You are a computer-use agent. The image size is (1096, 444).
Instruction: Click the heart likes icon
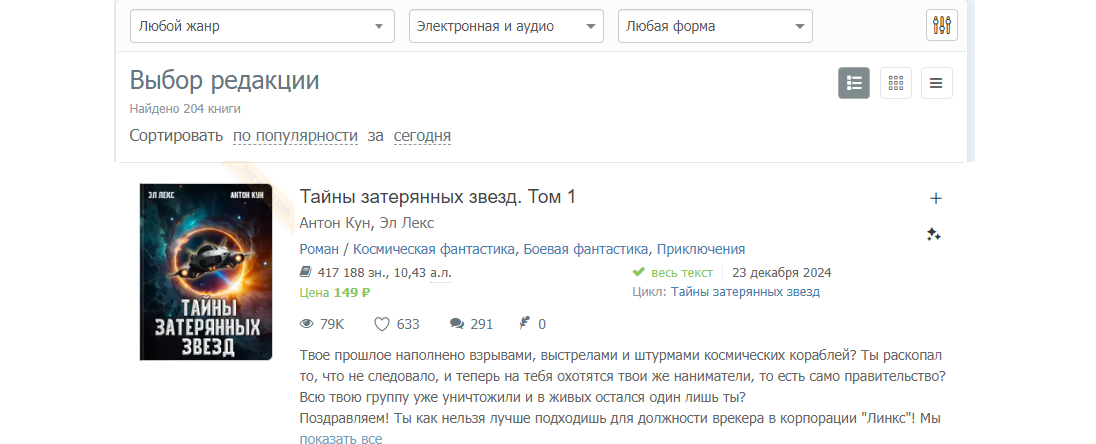click(x=381, y=324)
